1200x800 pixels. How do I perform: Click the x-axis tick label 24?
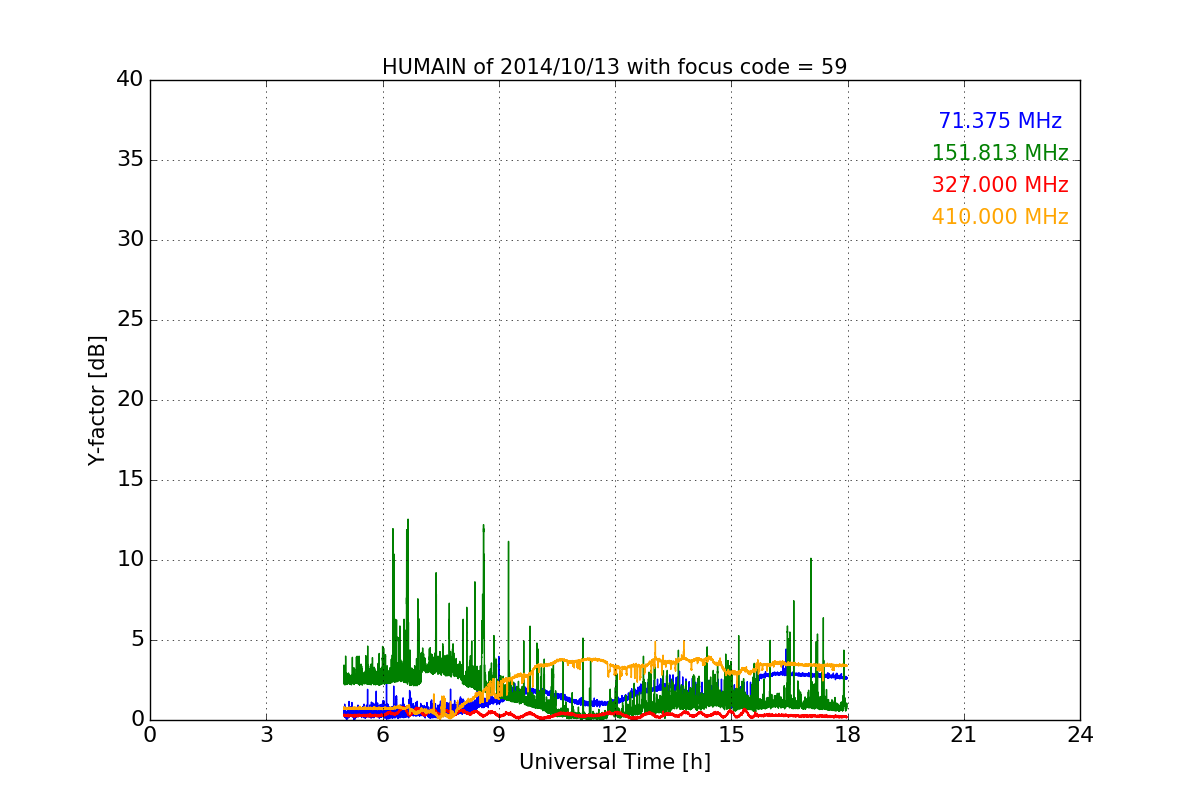[1080, 735]
